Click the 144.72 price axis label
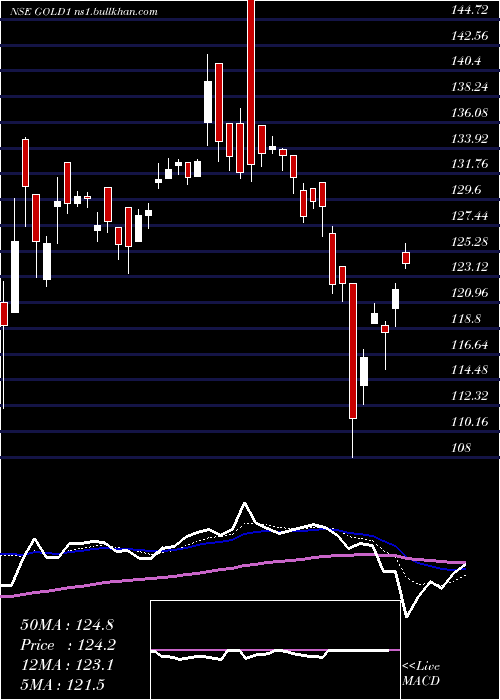 (471, 11)
